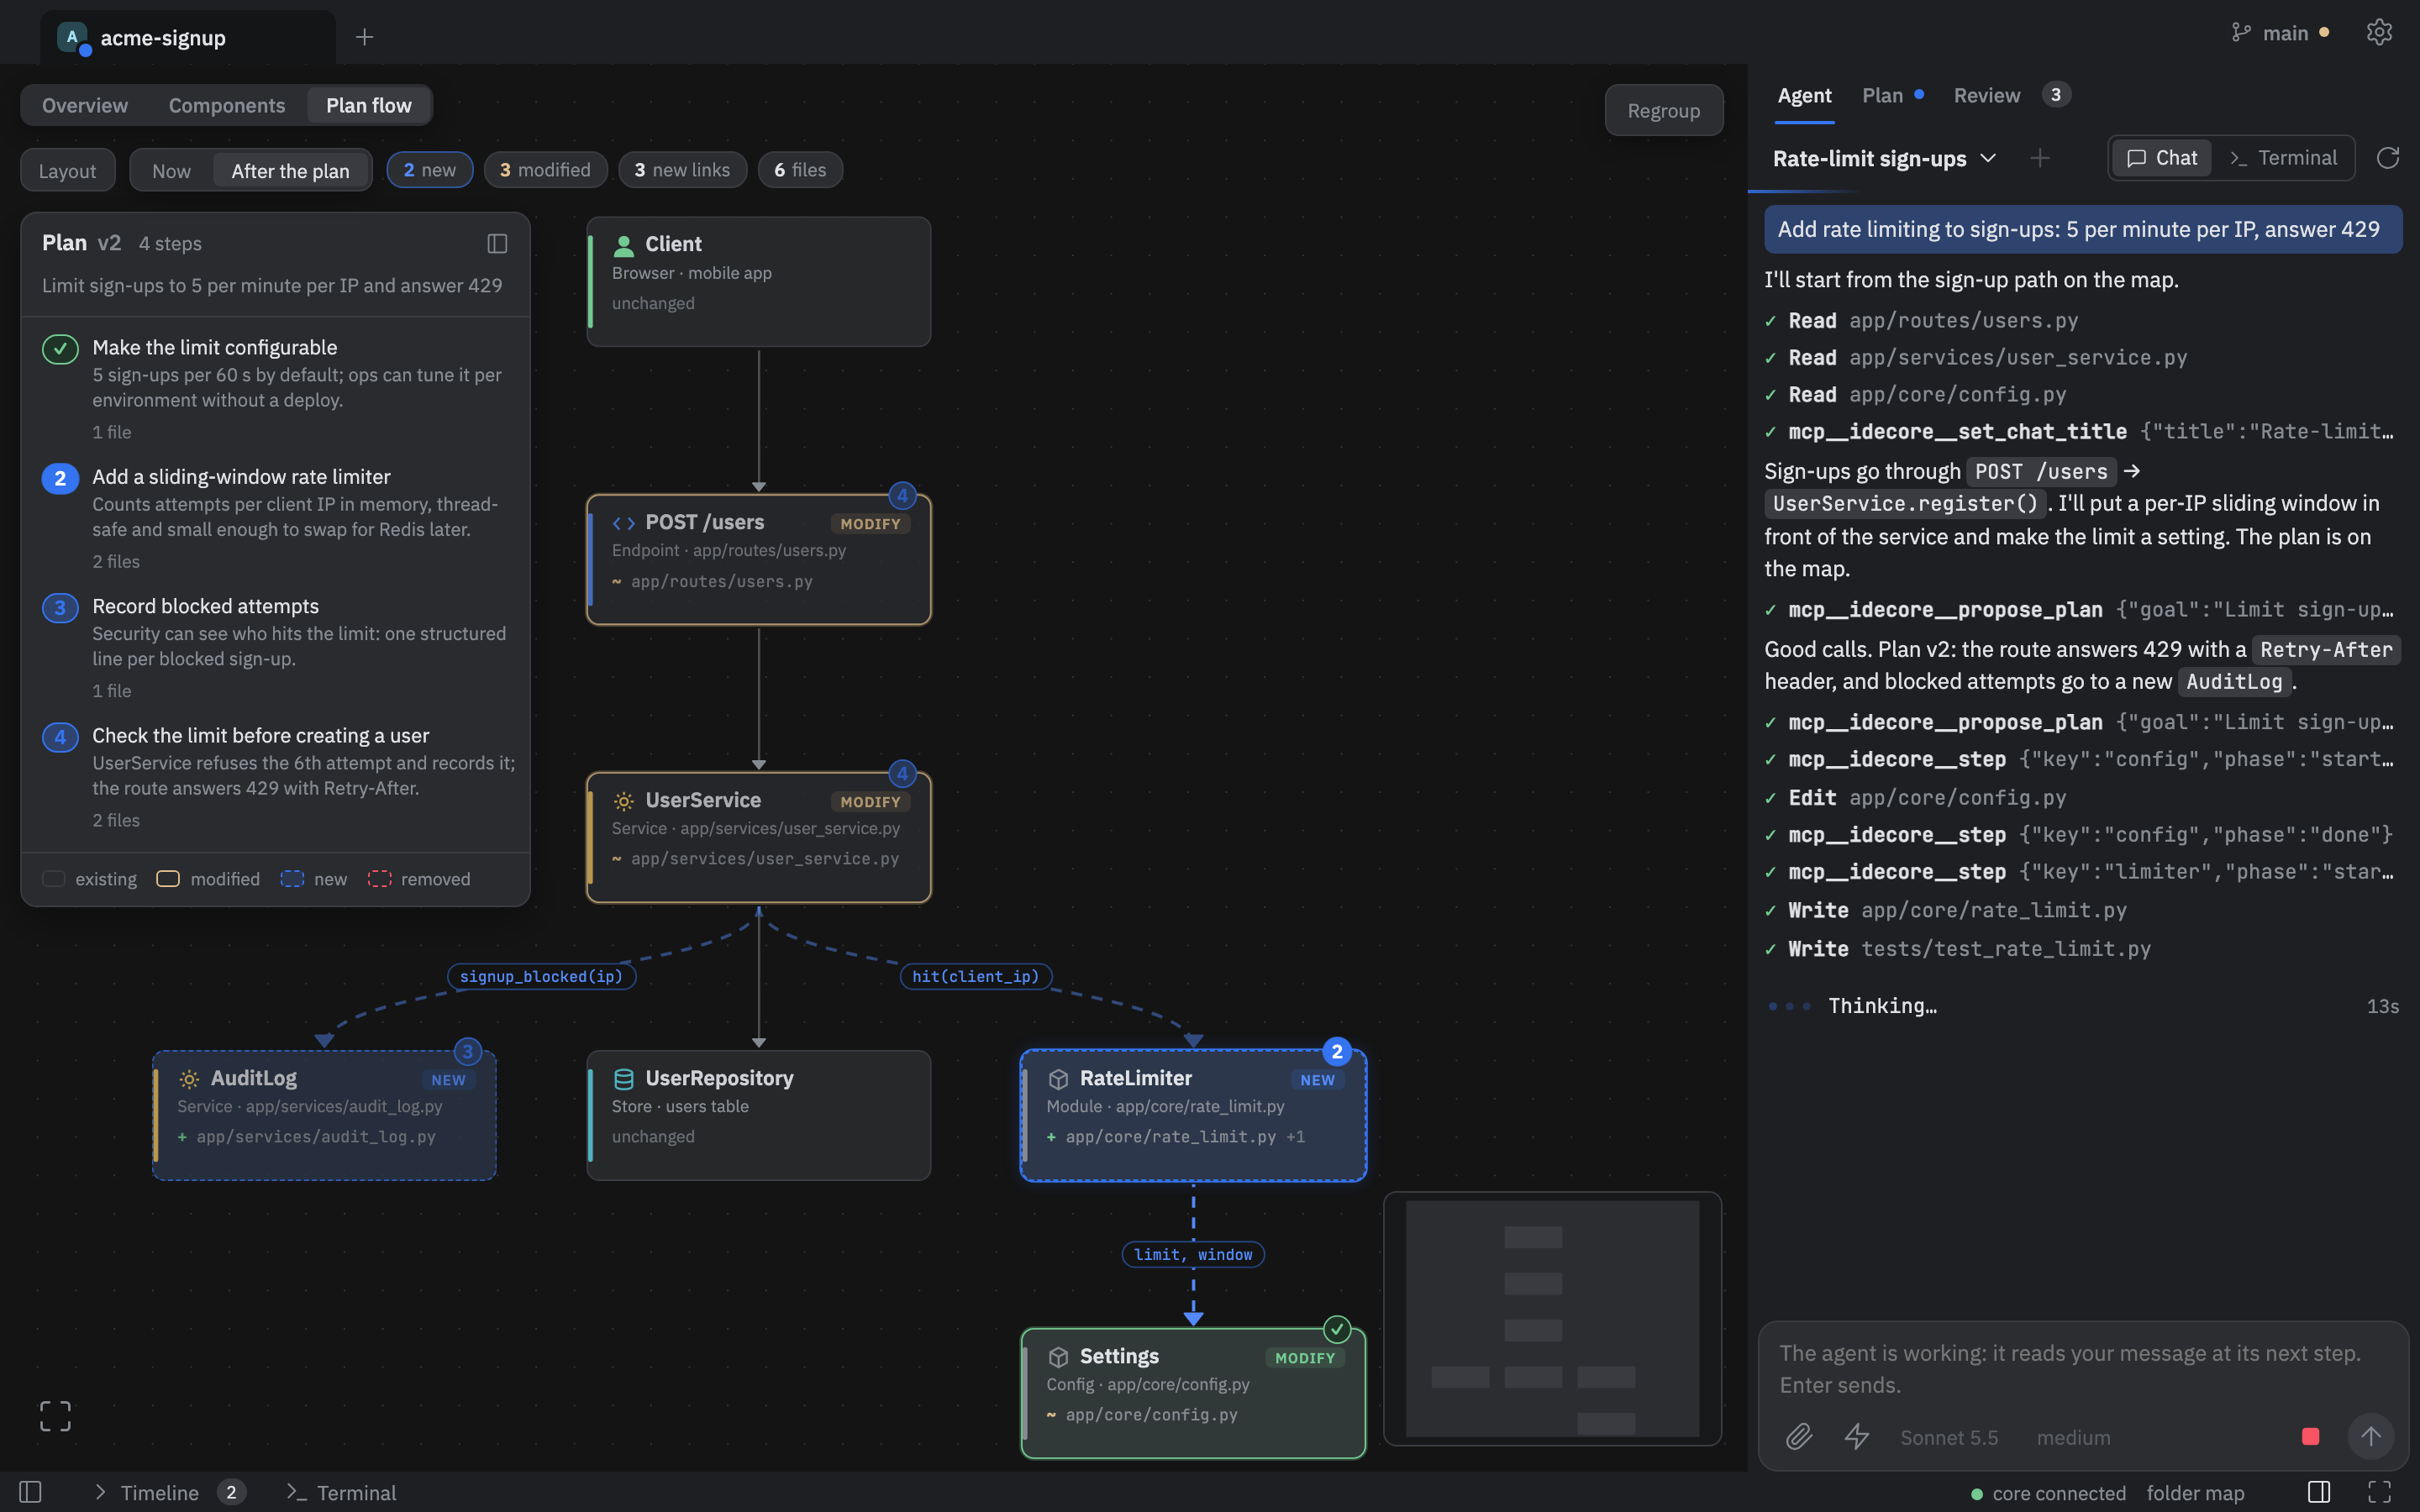Click the git branch main indicator
The height and width of the screenshot is (1512, 2420).
click(x=2280, y=33)
